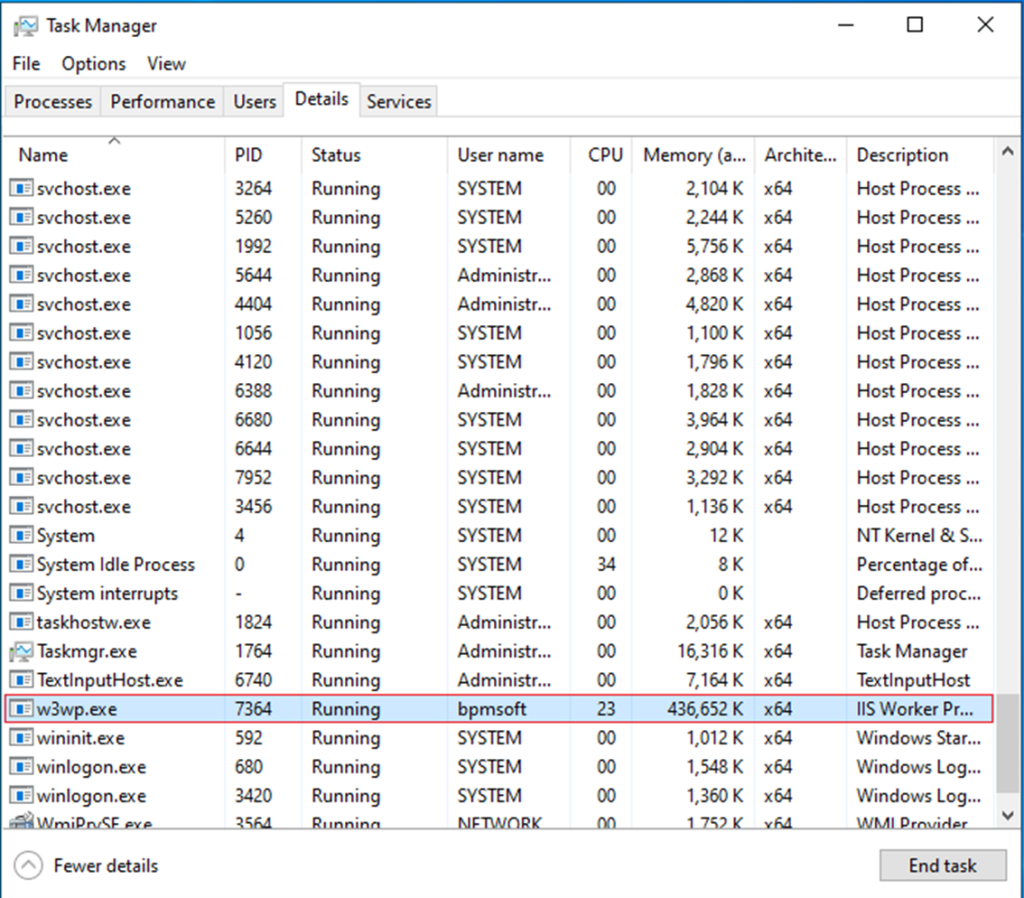Screen dimensions: 1024x898
Task: Click the System interrupts icon
Action: [x=21, y=593]
